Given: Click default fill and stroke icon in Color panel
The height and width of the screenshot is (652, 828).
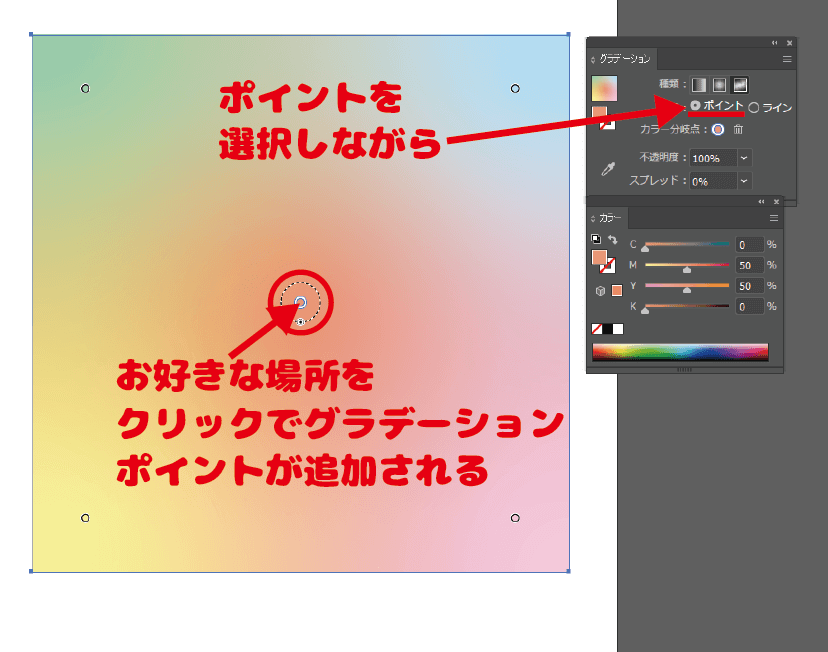Looking at the screenshot, I should pyautogui.click(x=596, y=239).
